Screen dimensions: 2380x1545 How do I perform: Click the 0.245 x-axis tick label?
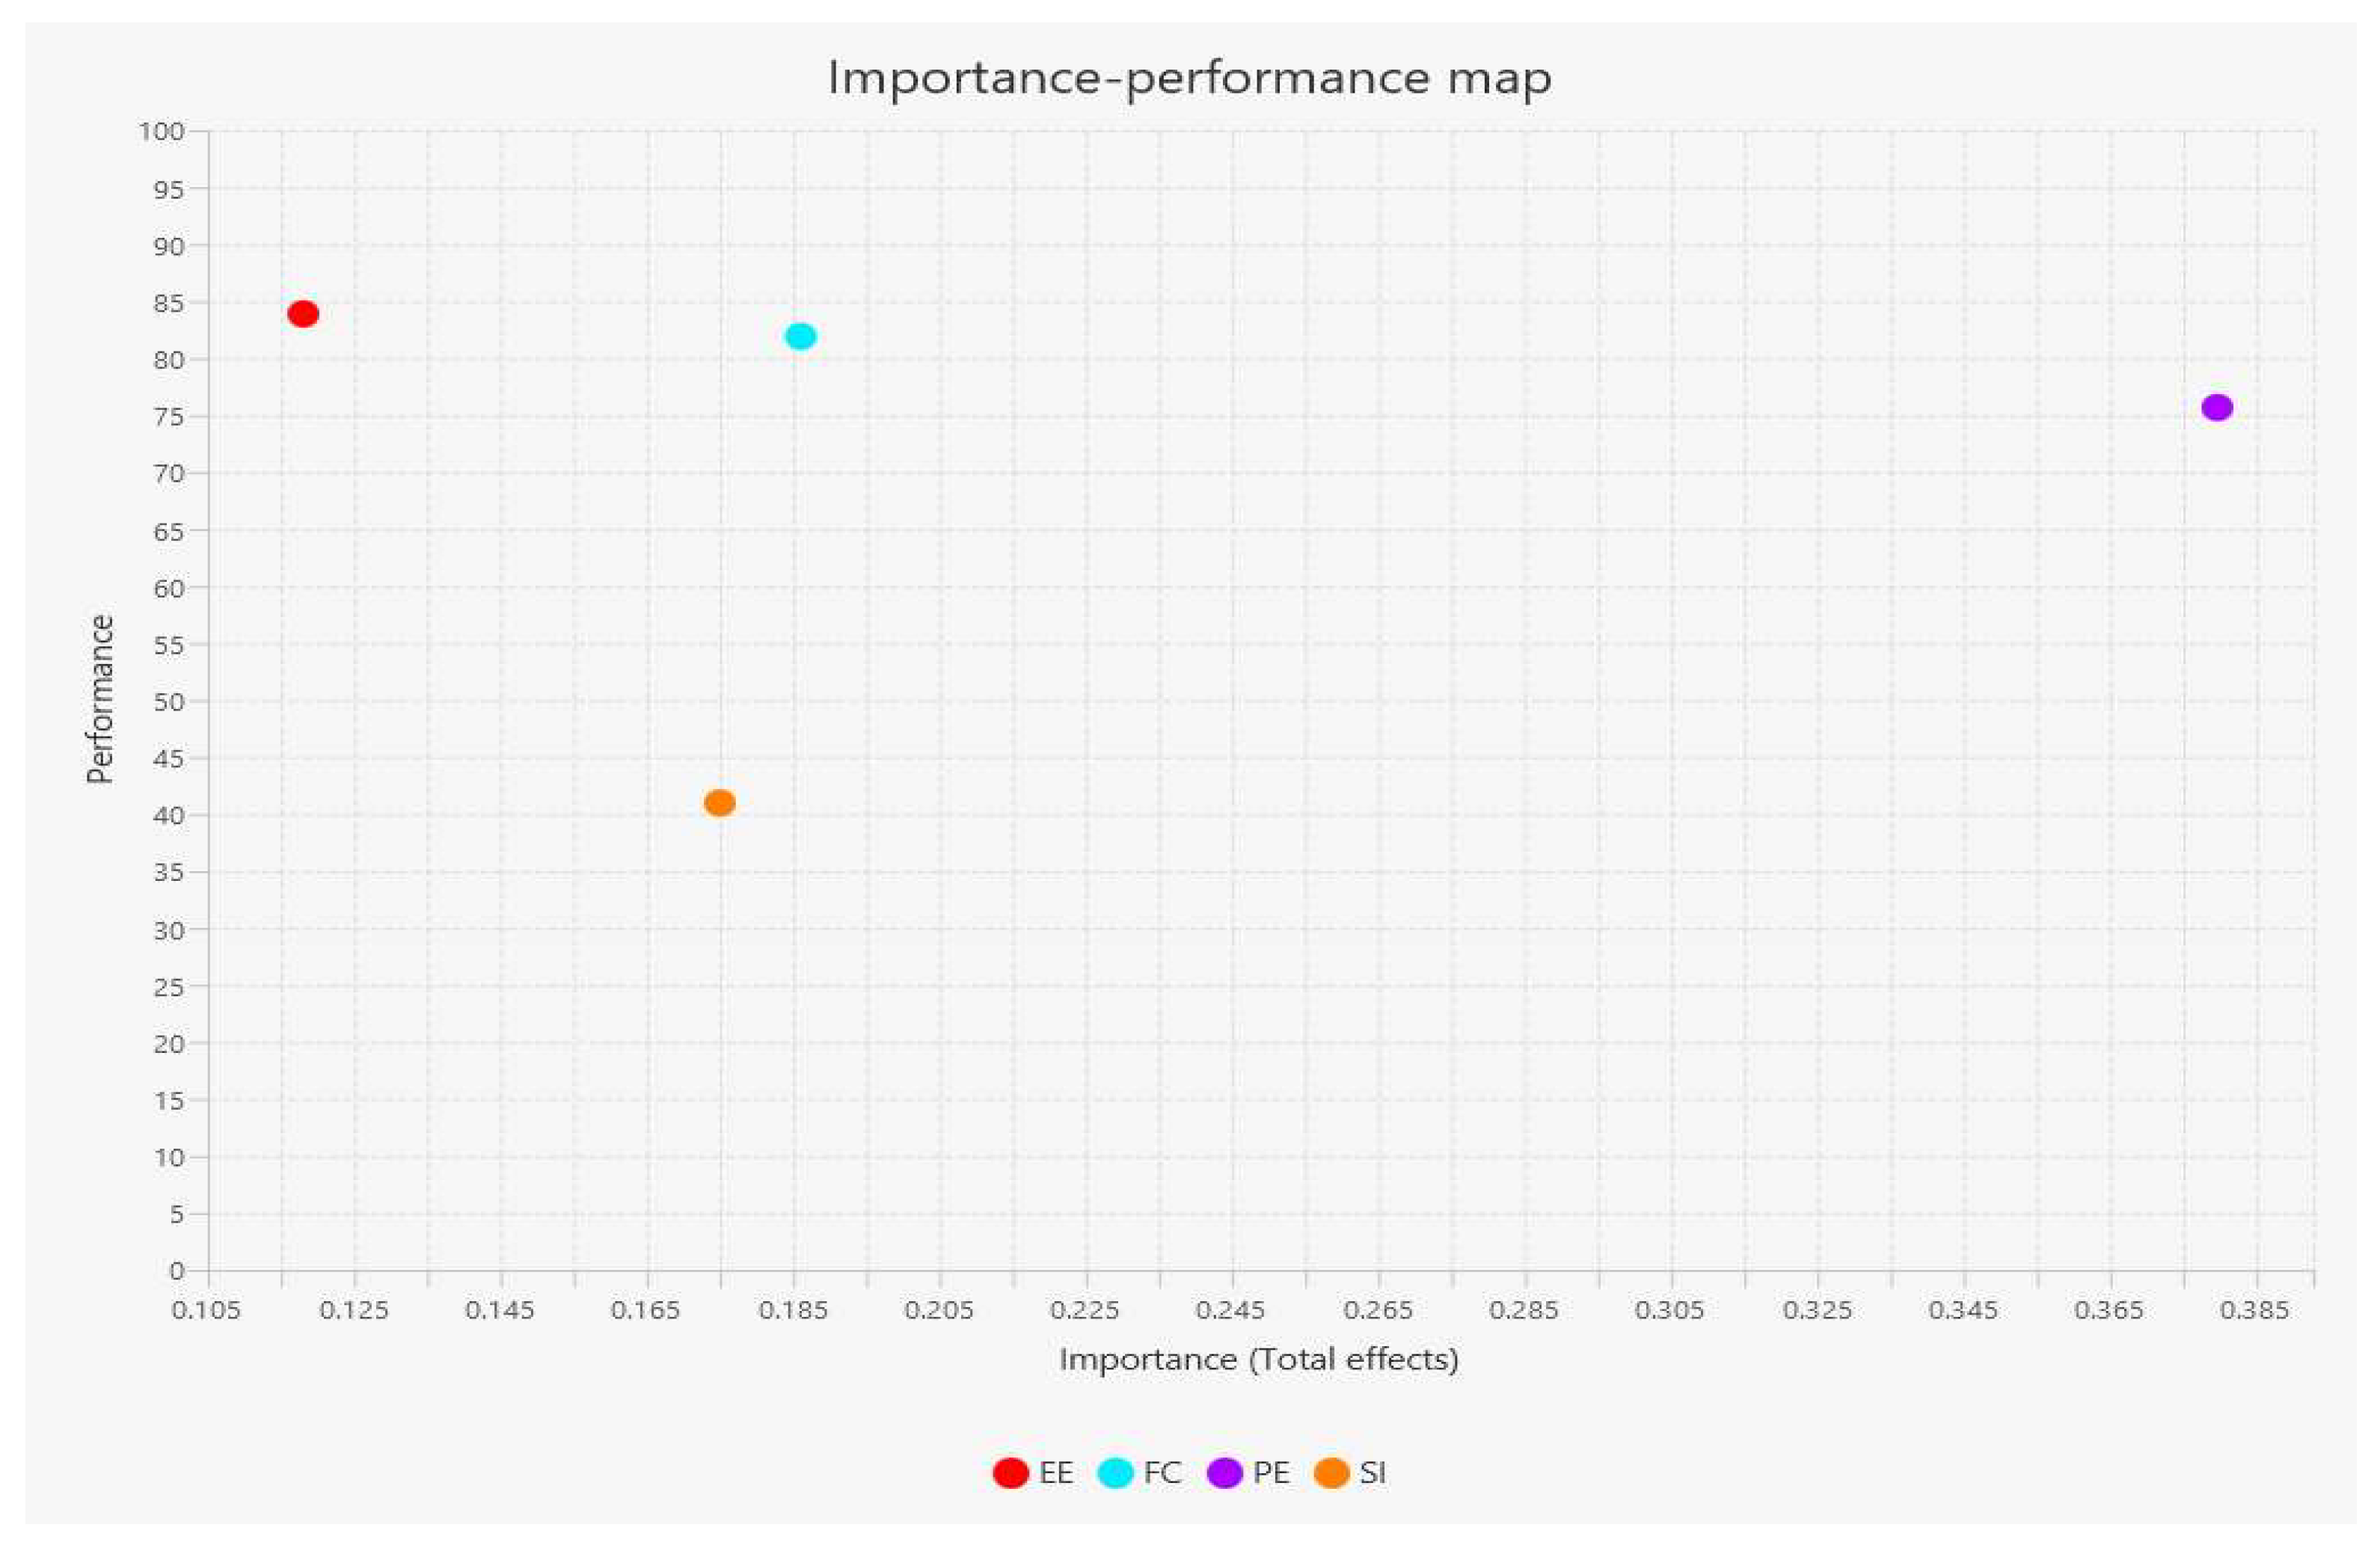click(1231, 1310)
